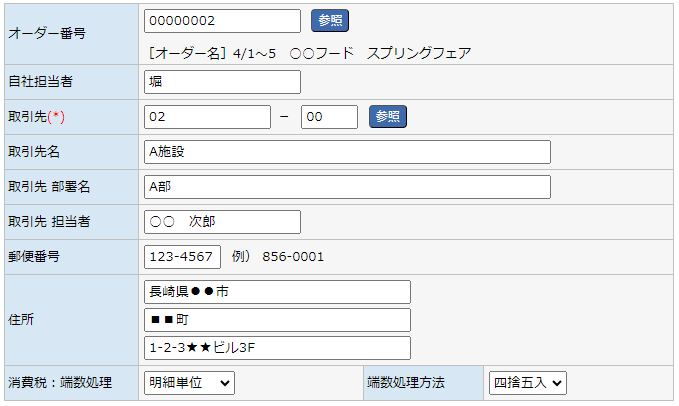Click the オーダー番号 field containing 00000002
Screen dimensions: 679x406
pos(222,21)
